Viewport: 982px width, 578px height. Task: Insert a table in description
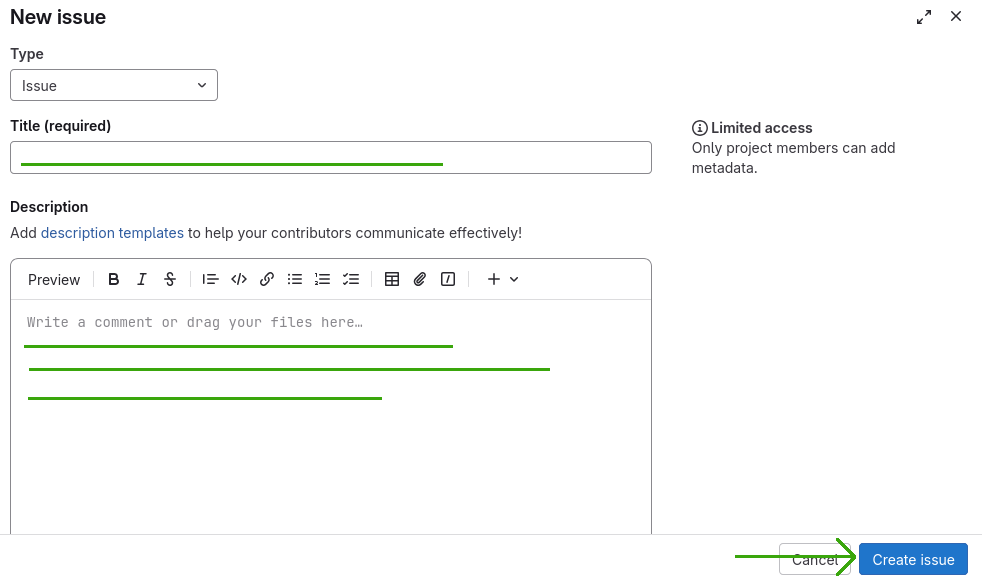392,280
